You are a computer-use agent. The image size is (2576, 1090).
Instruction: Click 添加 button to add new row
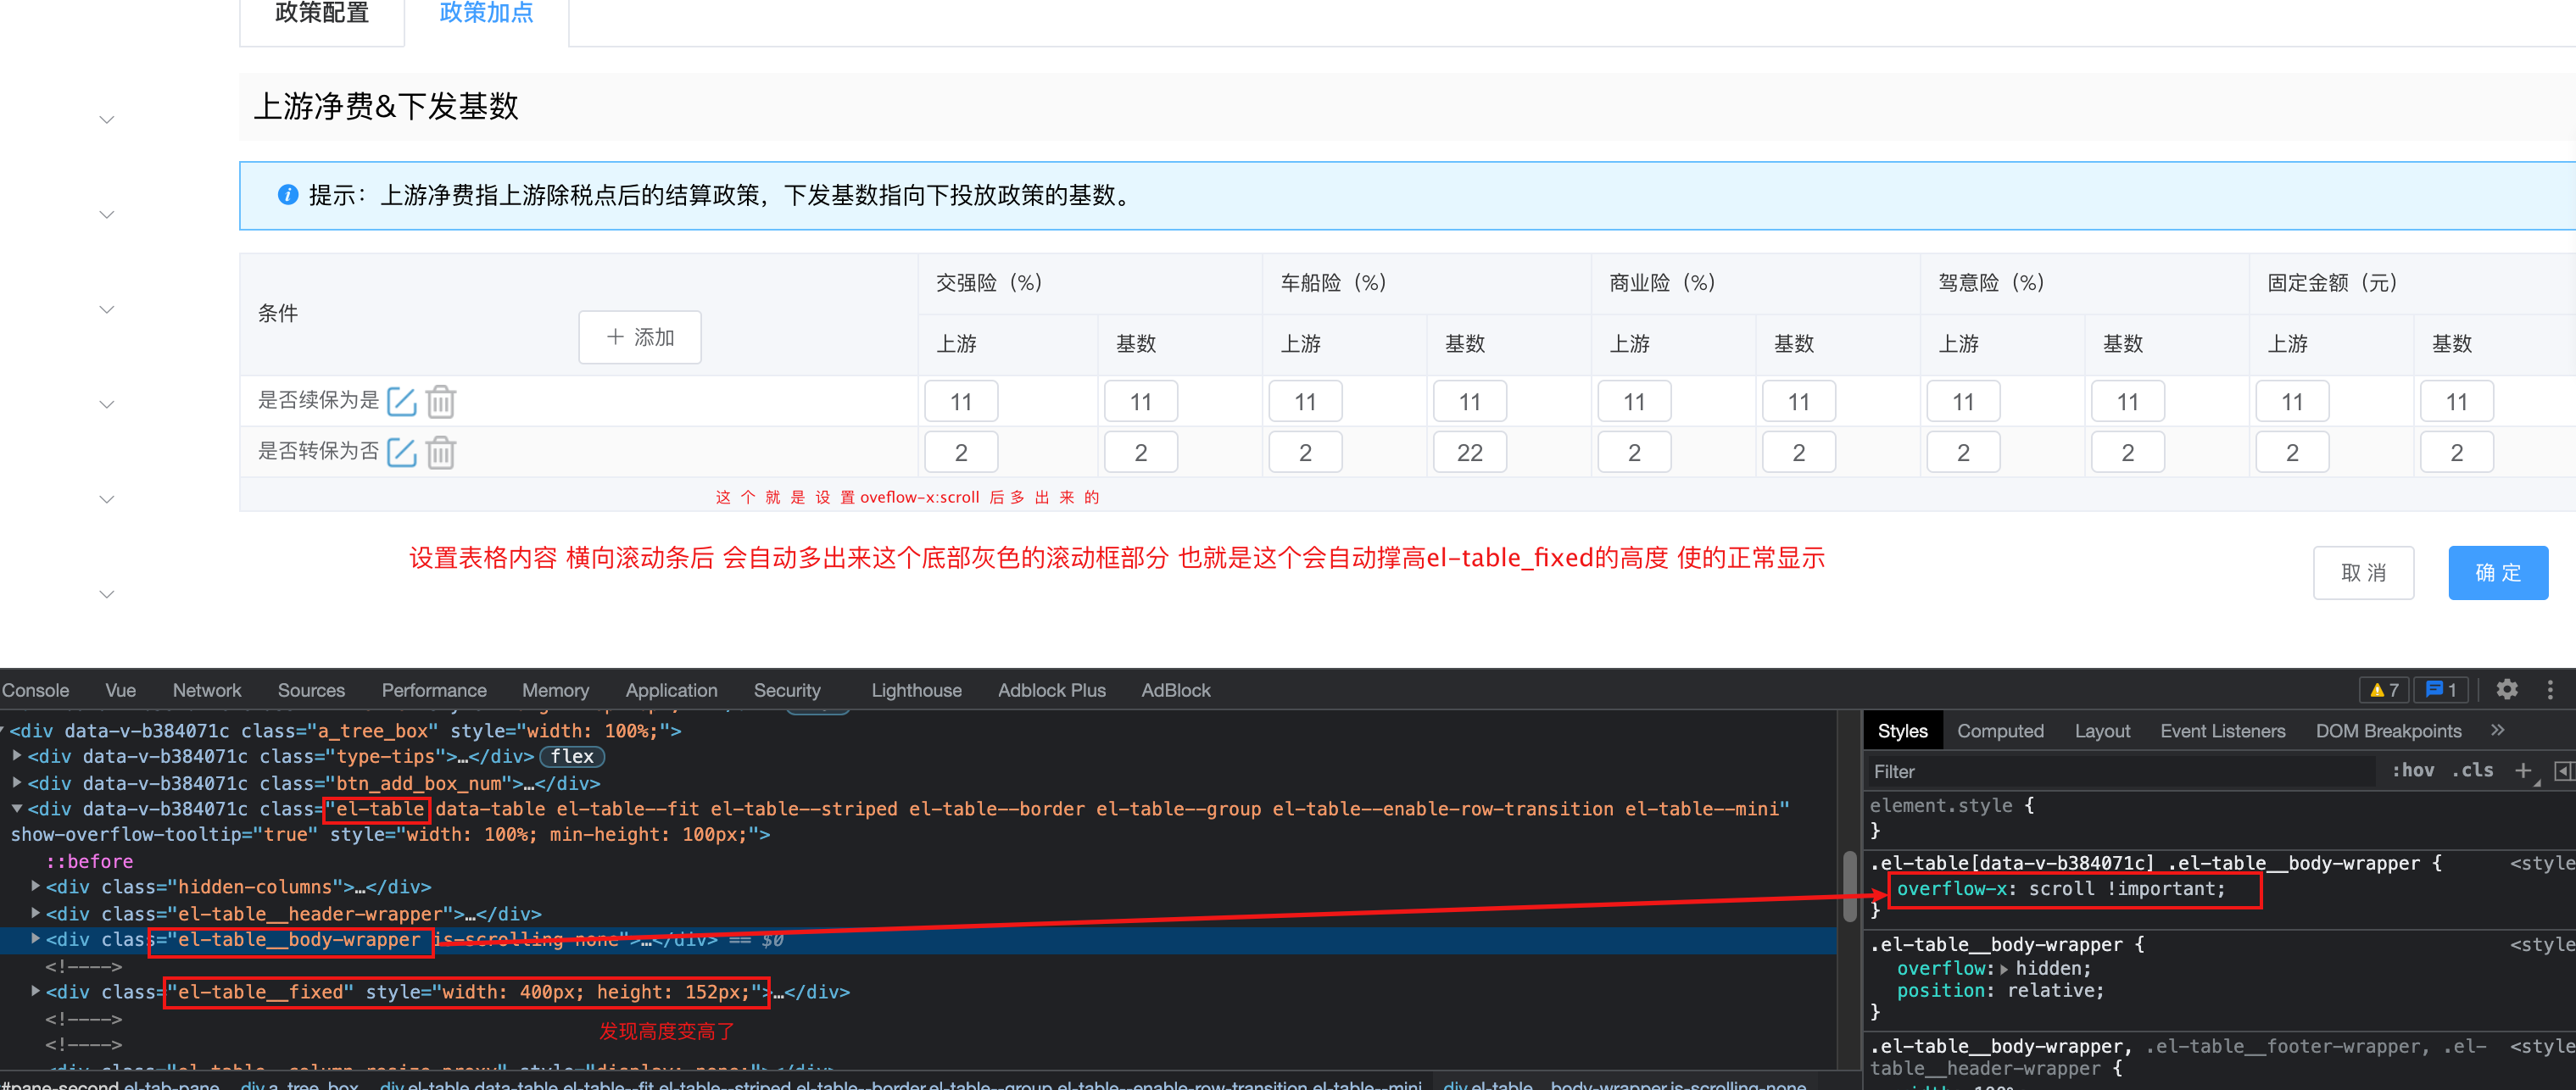(x=641, y=340)
